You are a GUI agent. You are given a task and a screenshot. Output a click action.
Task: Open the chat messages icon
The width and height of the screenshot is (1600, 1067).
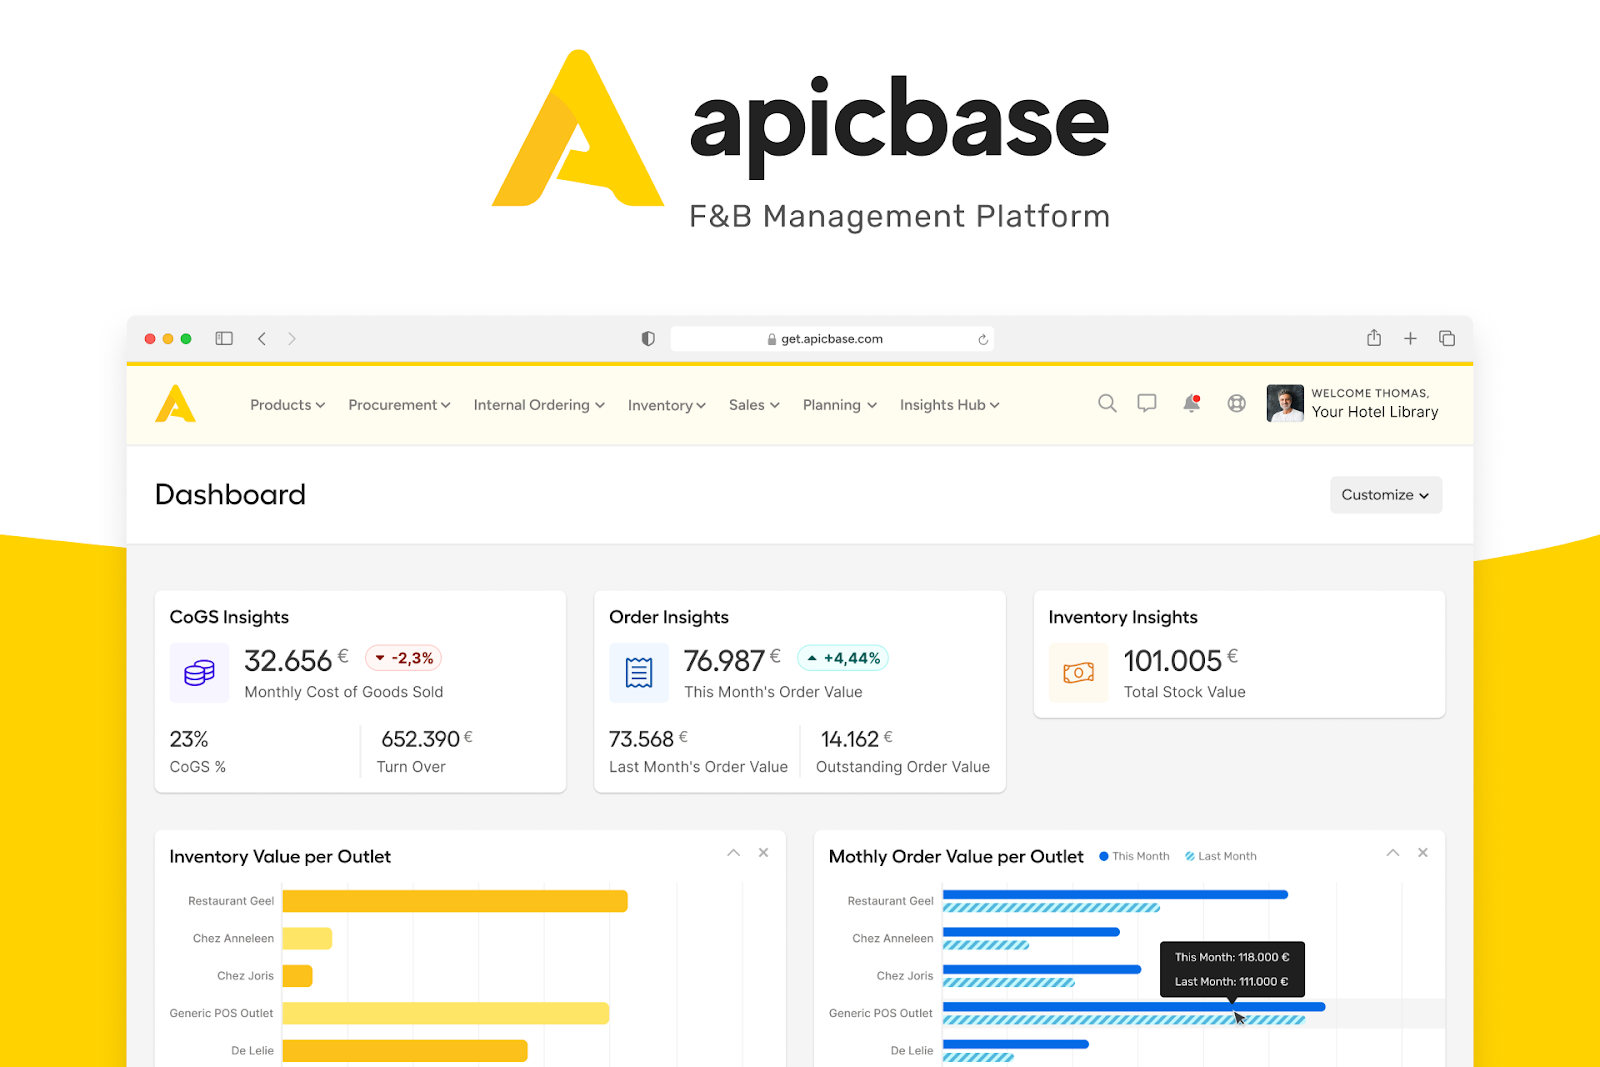click(x=1147, y=403)
